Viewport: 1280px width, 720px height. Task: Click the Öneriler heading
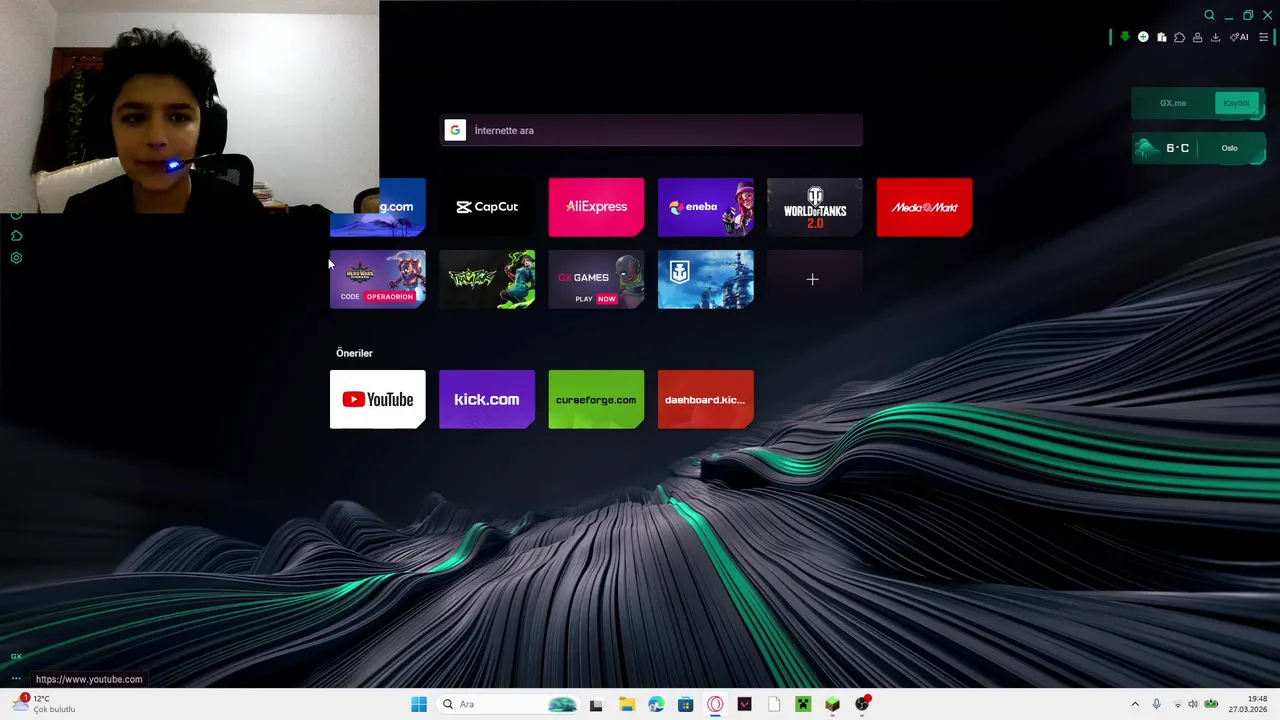point(354,353)
